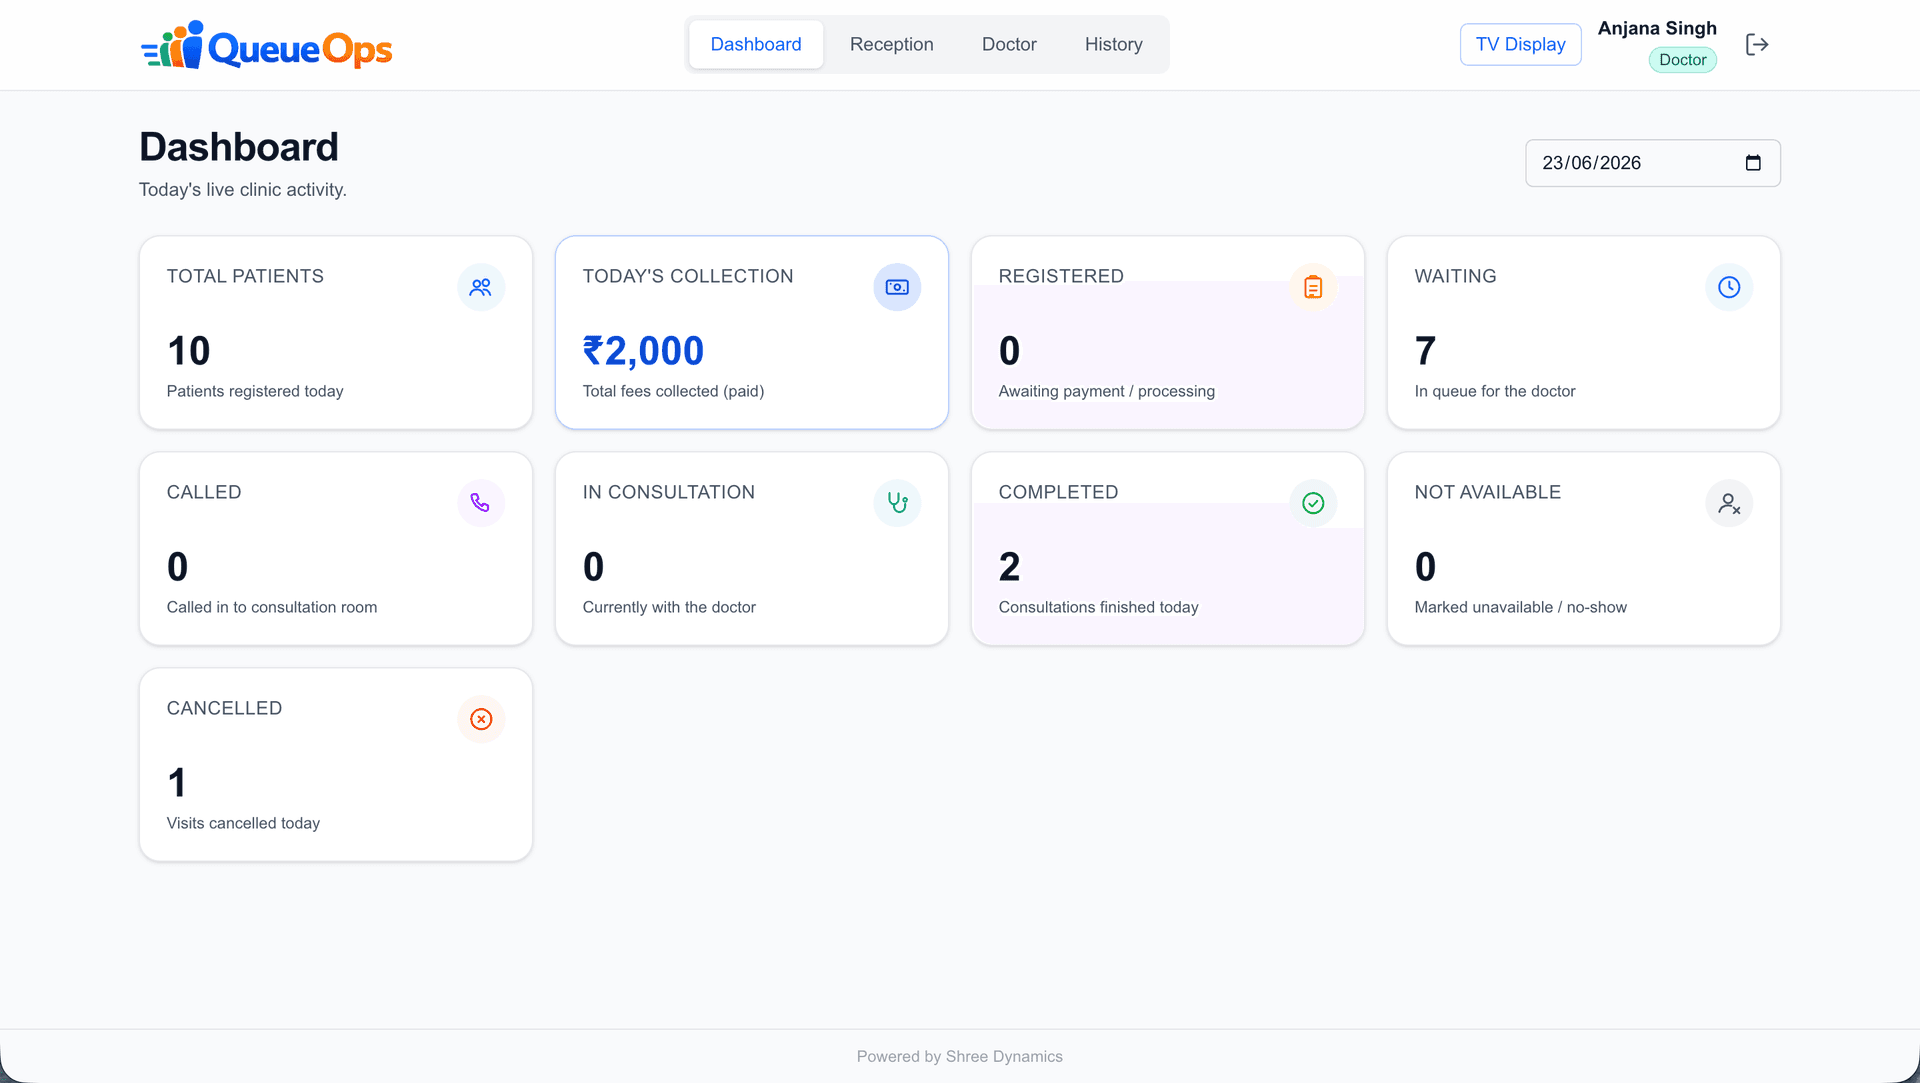Viewport: 1920px width, 1083px height.
Task: Select the Dashboard tab
Action: click(x=756, y=44)
